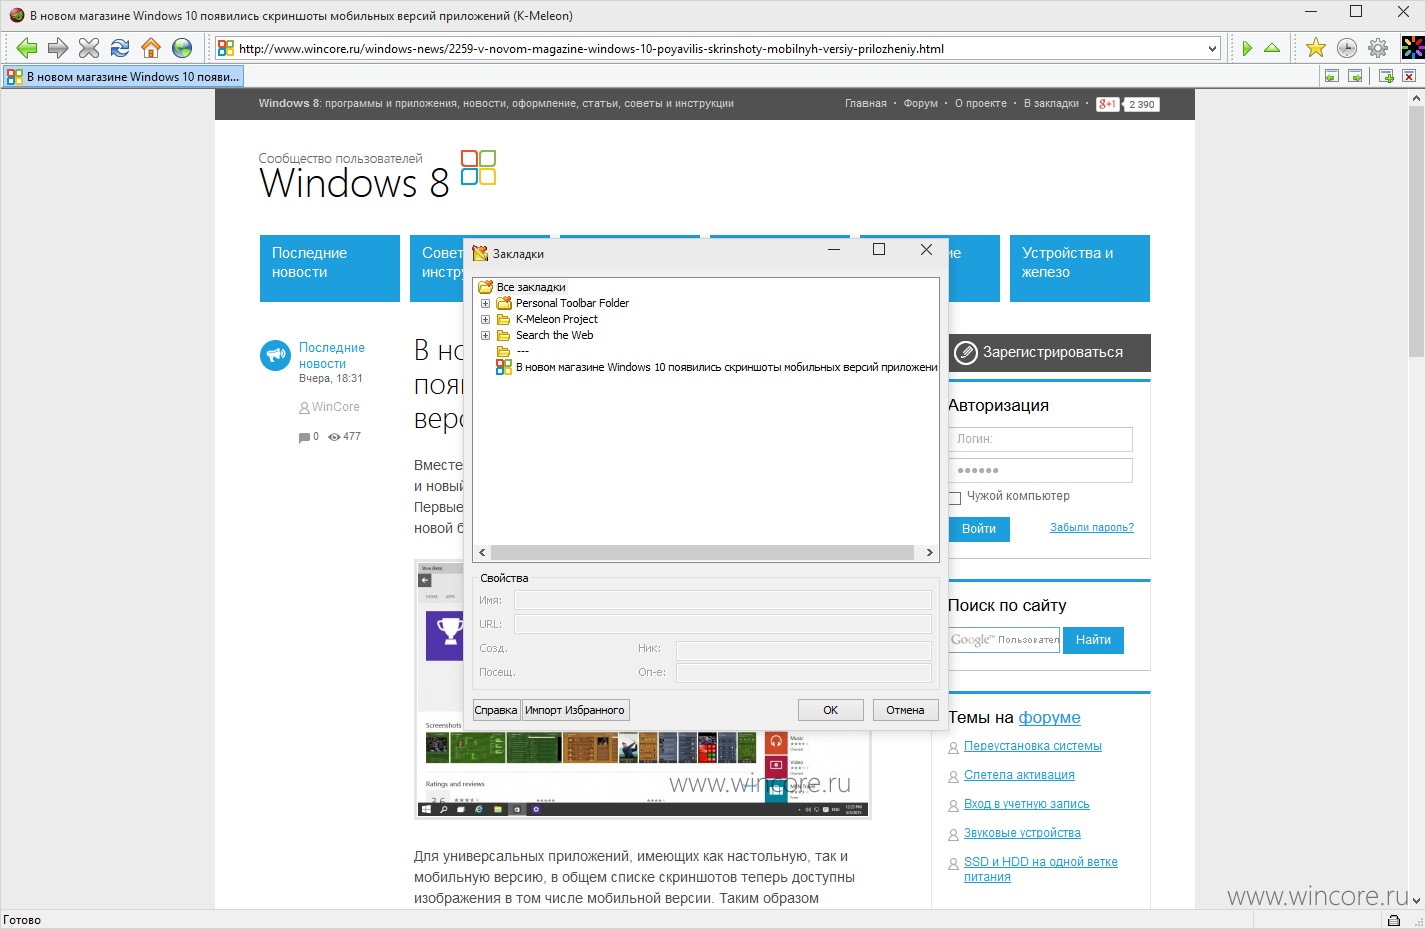Open the address bar dropdown arrow
Viewport: 1426px width, 929px height.
(1212, 48)
